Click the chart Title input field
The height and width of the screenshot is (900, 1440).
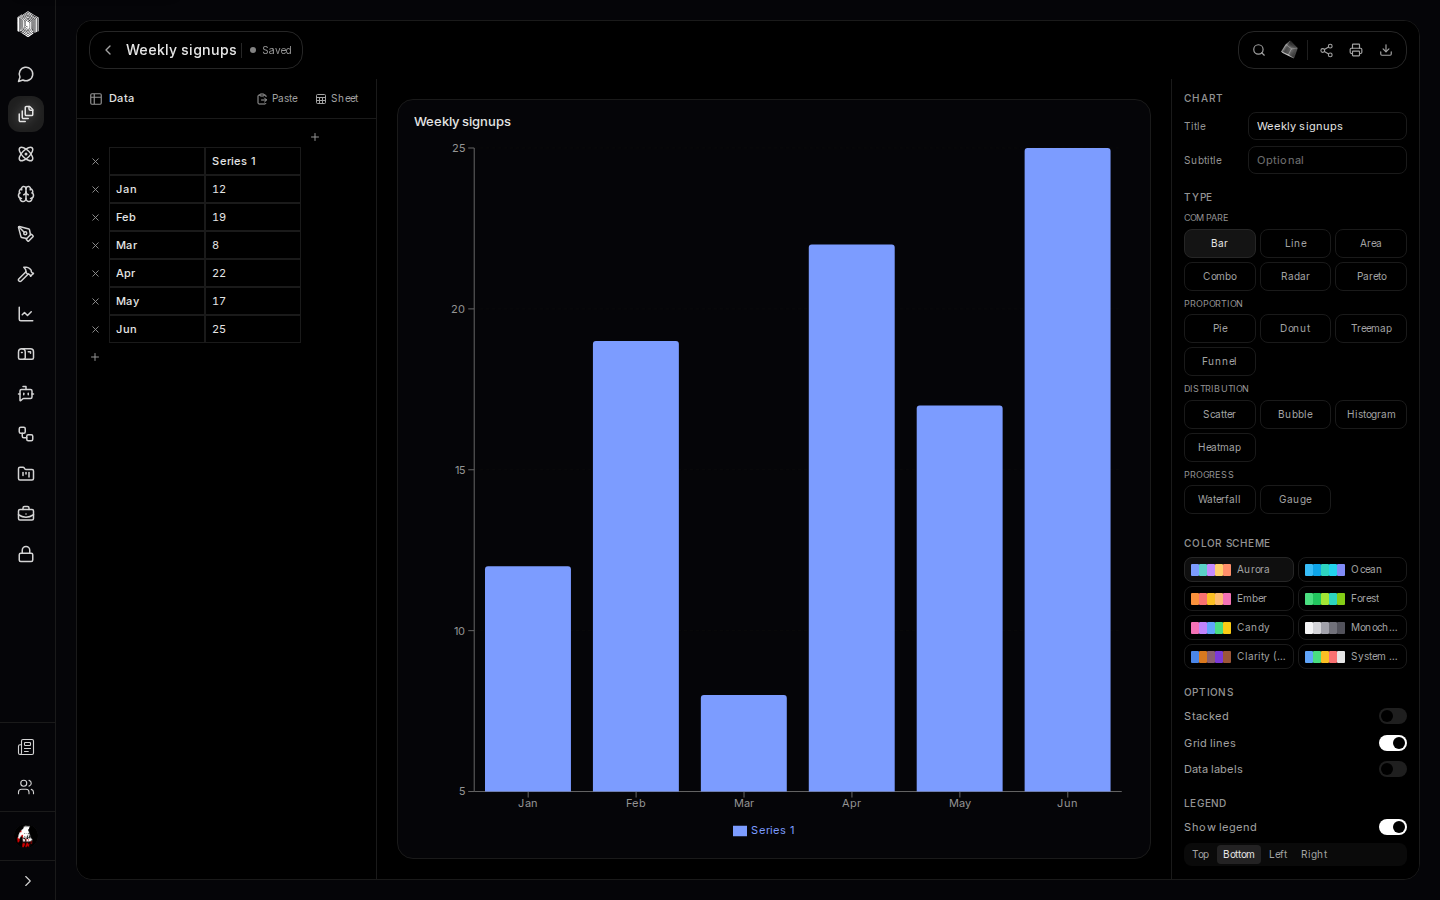(1327, 126)
